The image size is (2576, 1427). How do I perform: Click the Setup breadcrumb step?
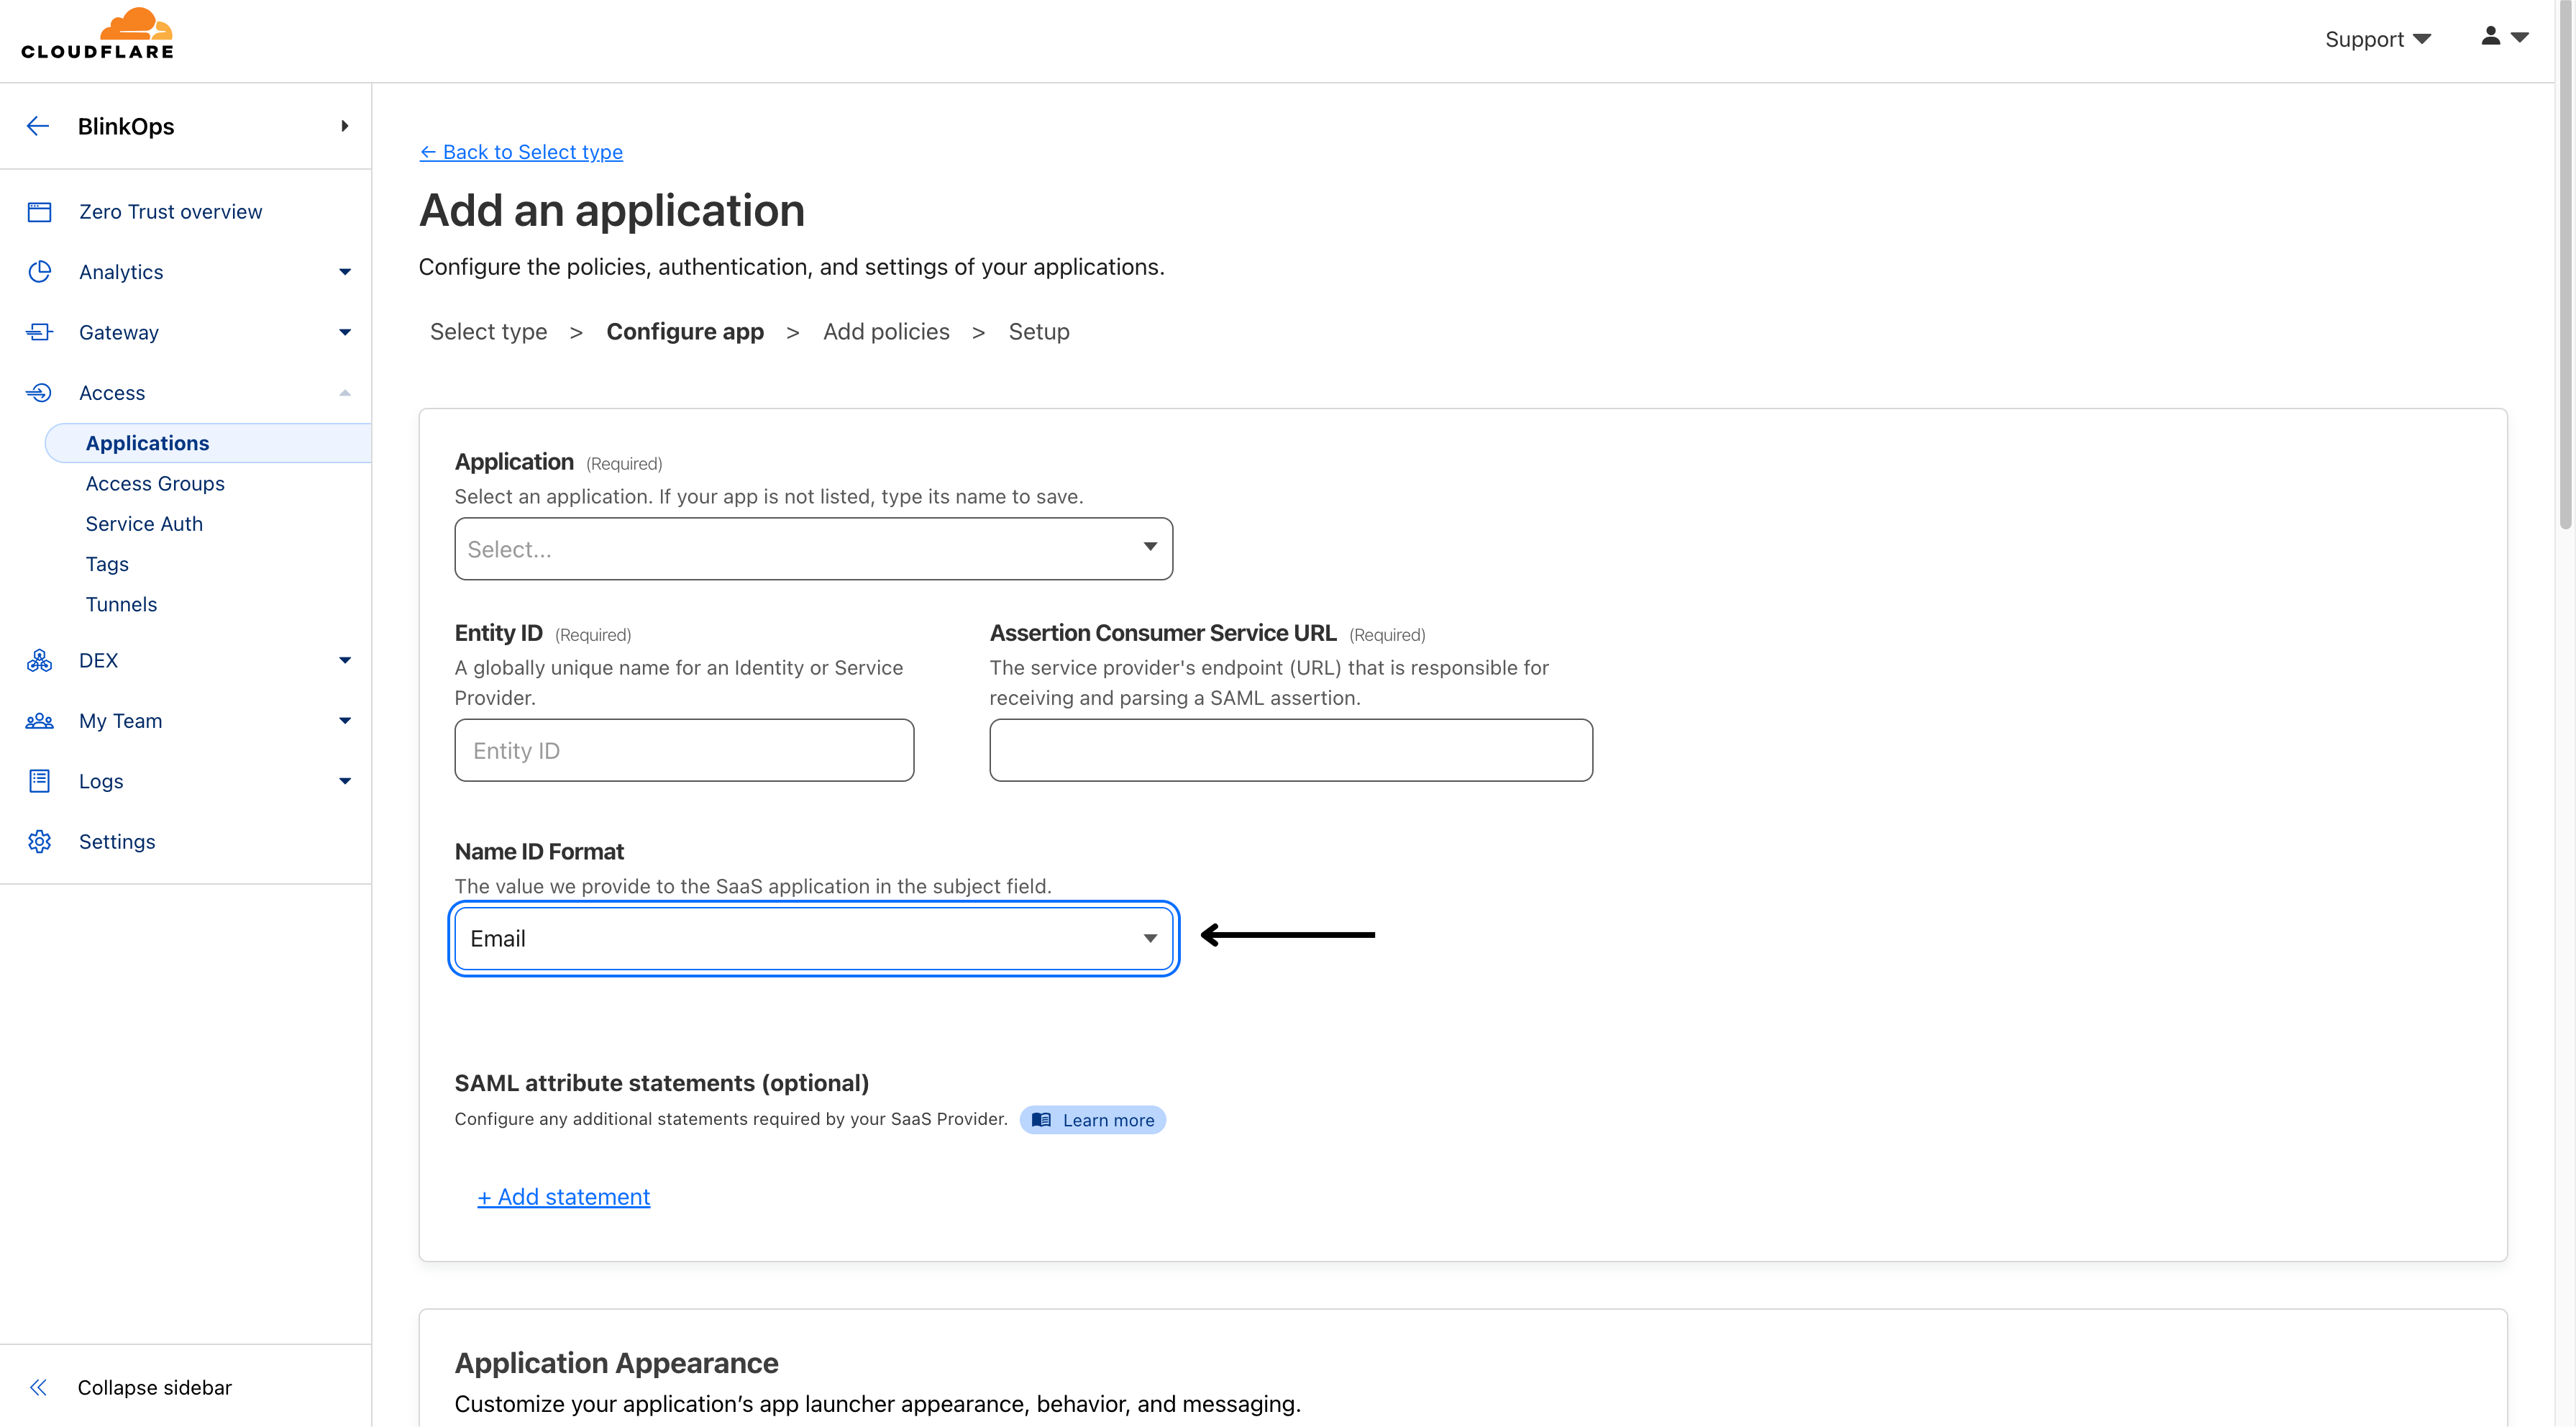point(1038,331)
